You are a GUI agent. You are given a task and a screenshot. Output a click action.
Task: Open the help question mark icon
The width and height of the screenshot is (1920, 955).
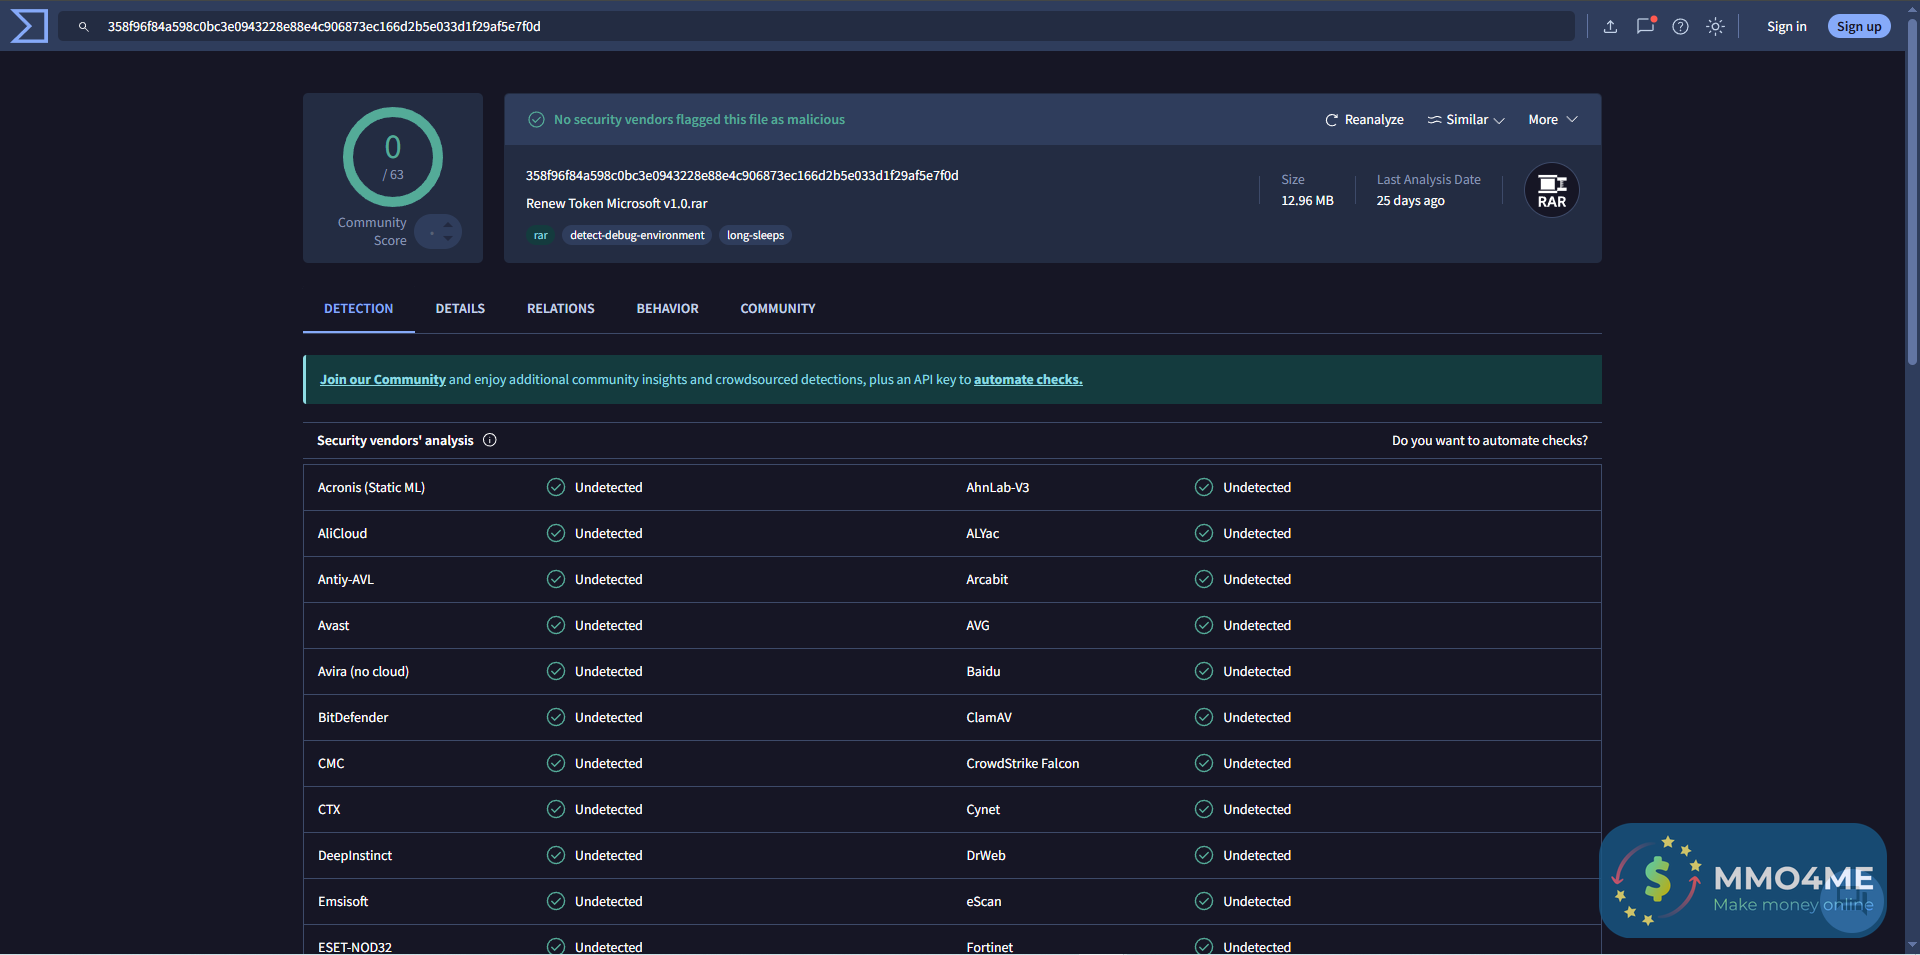[x=1680, y=27]
